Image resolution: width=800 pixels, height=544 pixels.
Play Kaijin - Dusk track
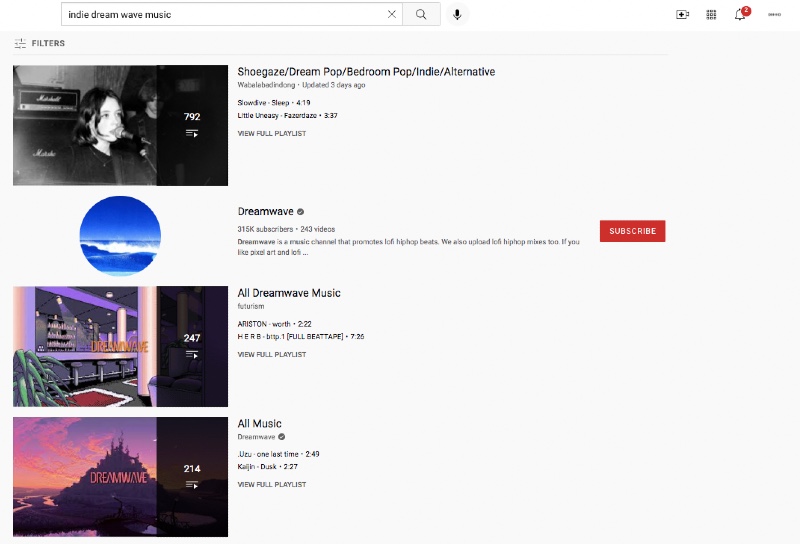[x=267, y=466]
